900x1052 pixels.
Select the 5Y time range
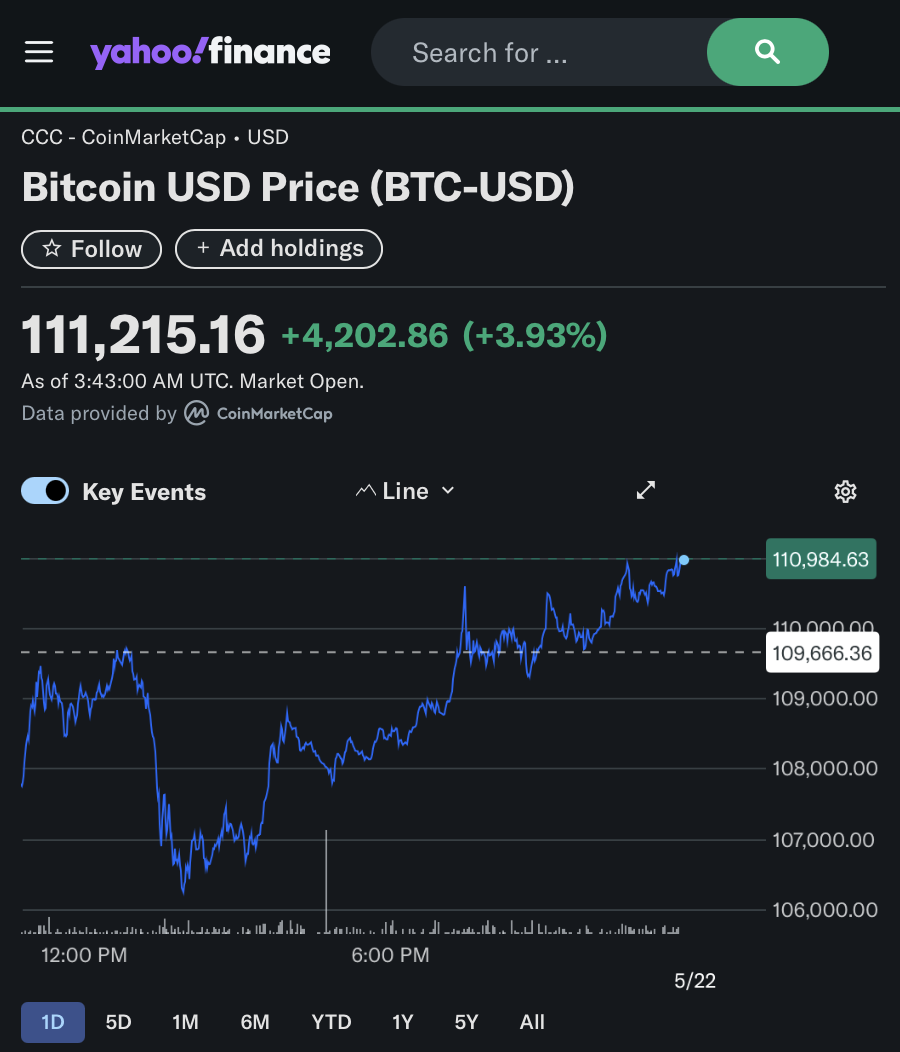point(466,1022)
